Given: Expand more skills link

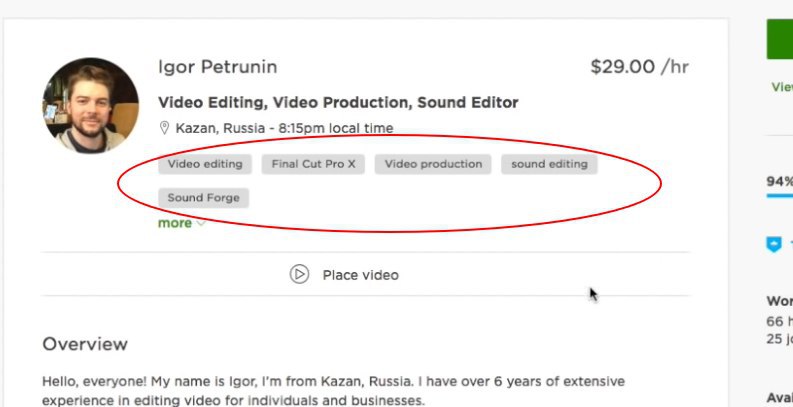Looking at the screenshot, I should (182, 223).
